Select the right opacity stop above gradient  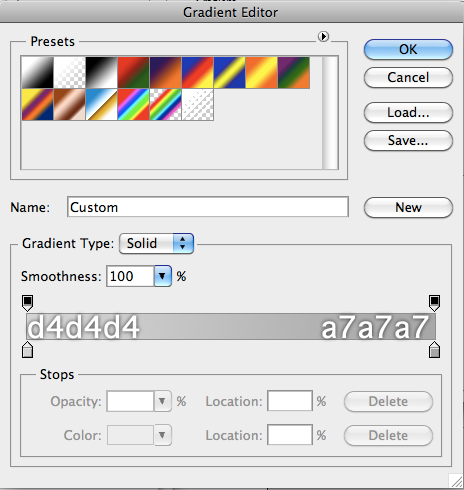(x=434, y=303)
